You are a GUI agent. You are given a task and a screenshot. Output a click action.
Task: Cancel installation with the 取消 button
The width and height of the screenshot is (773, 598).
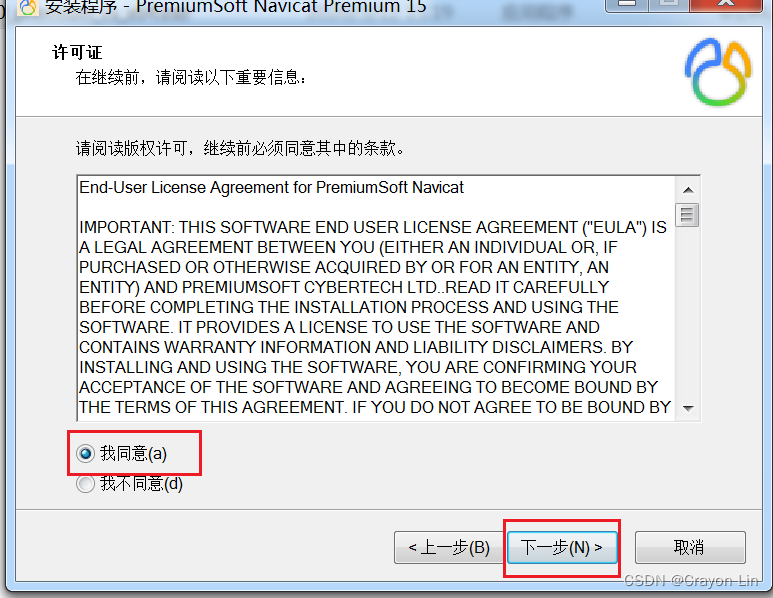coord(690,547)
